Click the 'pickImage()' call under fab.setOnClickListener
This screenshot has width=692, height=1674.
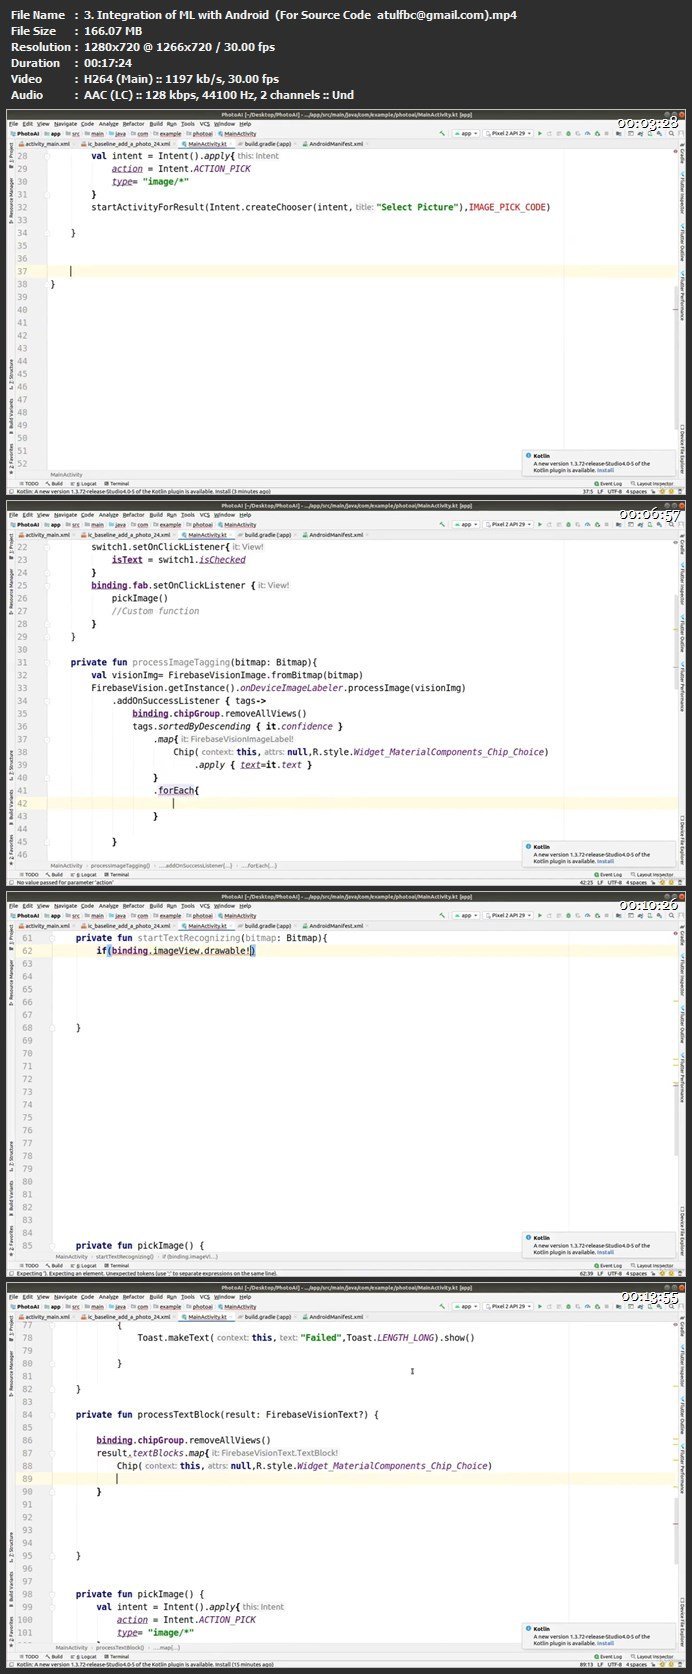pos(139,598)
